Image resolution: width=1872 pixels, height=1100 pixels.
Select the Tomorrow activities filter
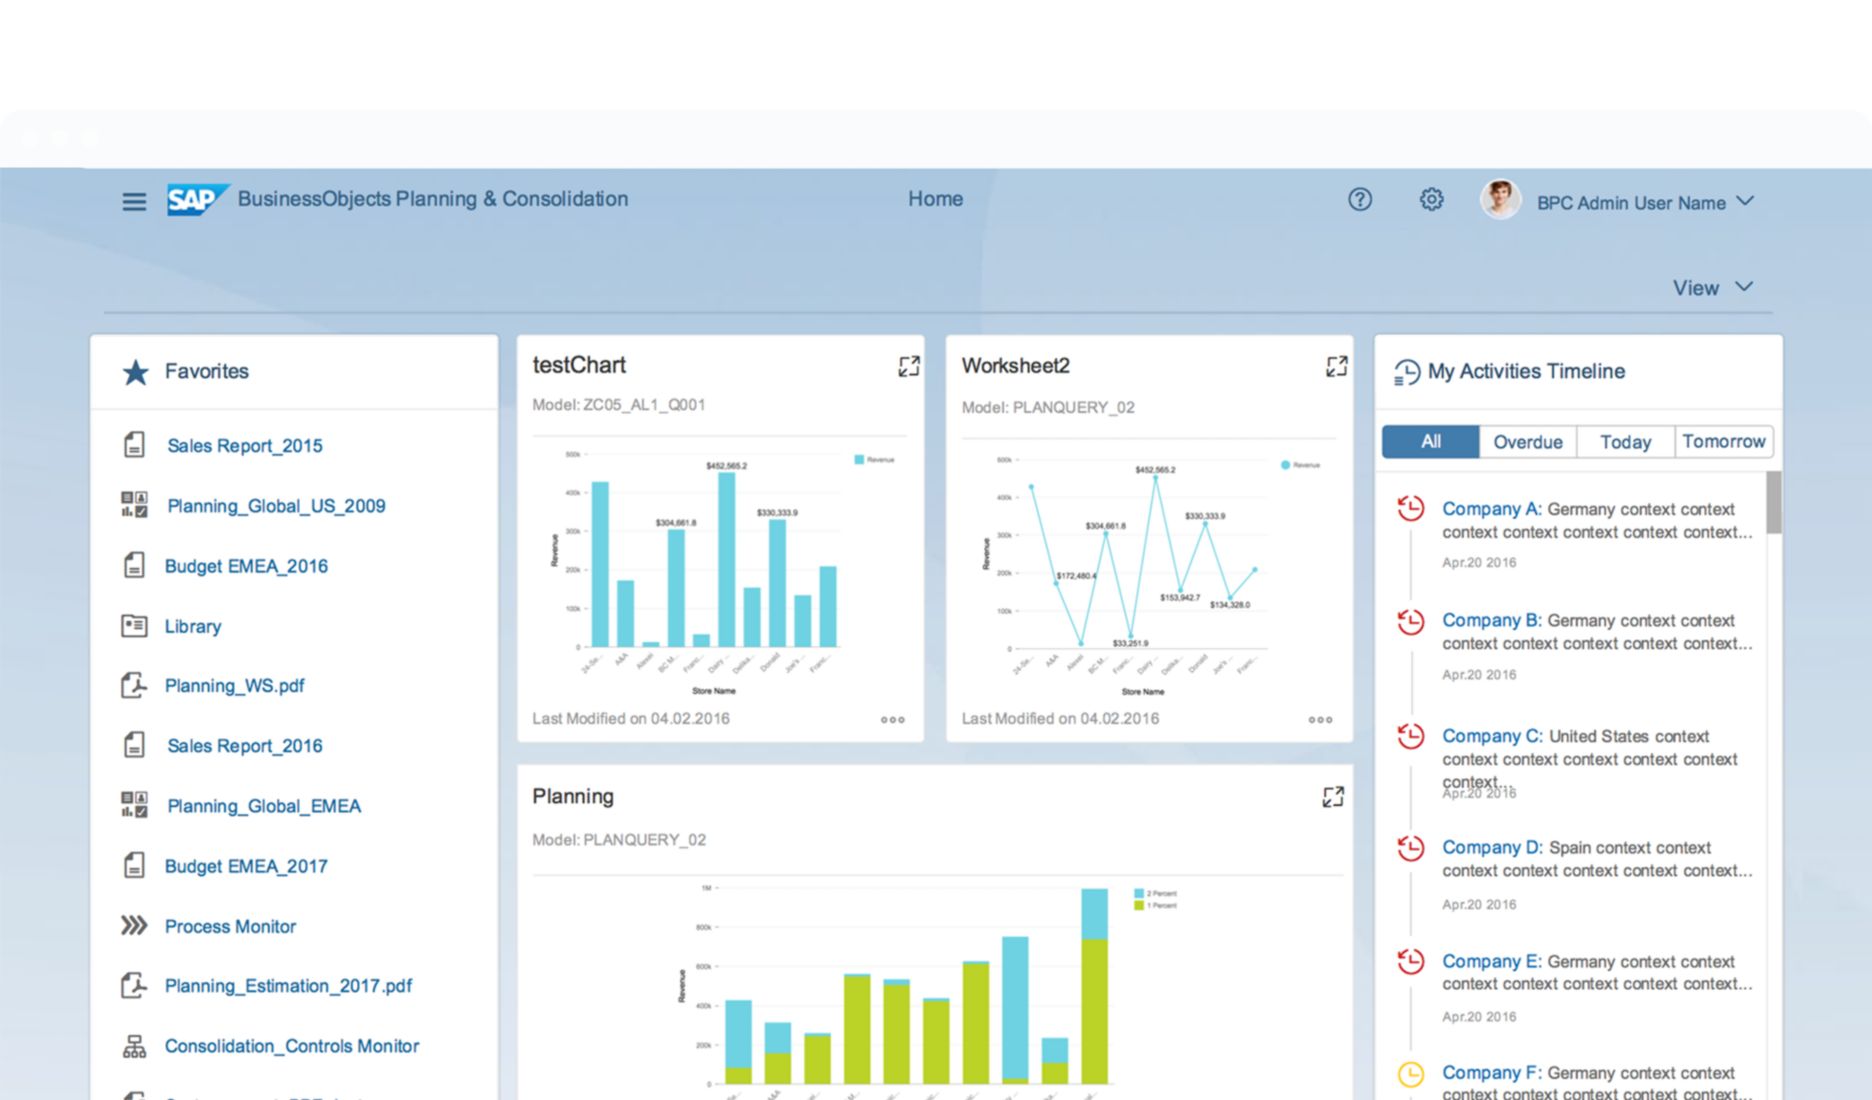click(1724, 441)
